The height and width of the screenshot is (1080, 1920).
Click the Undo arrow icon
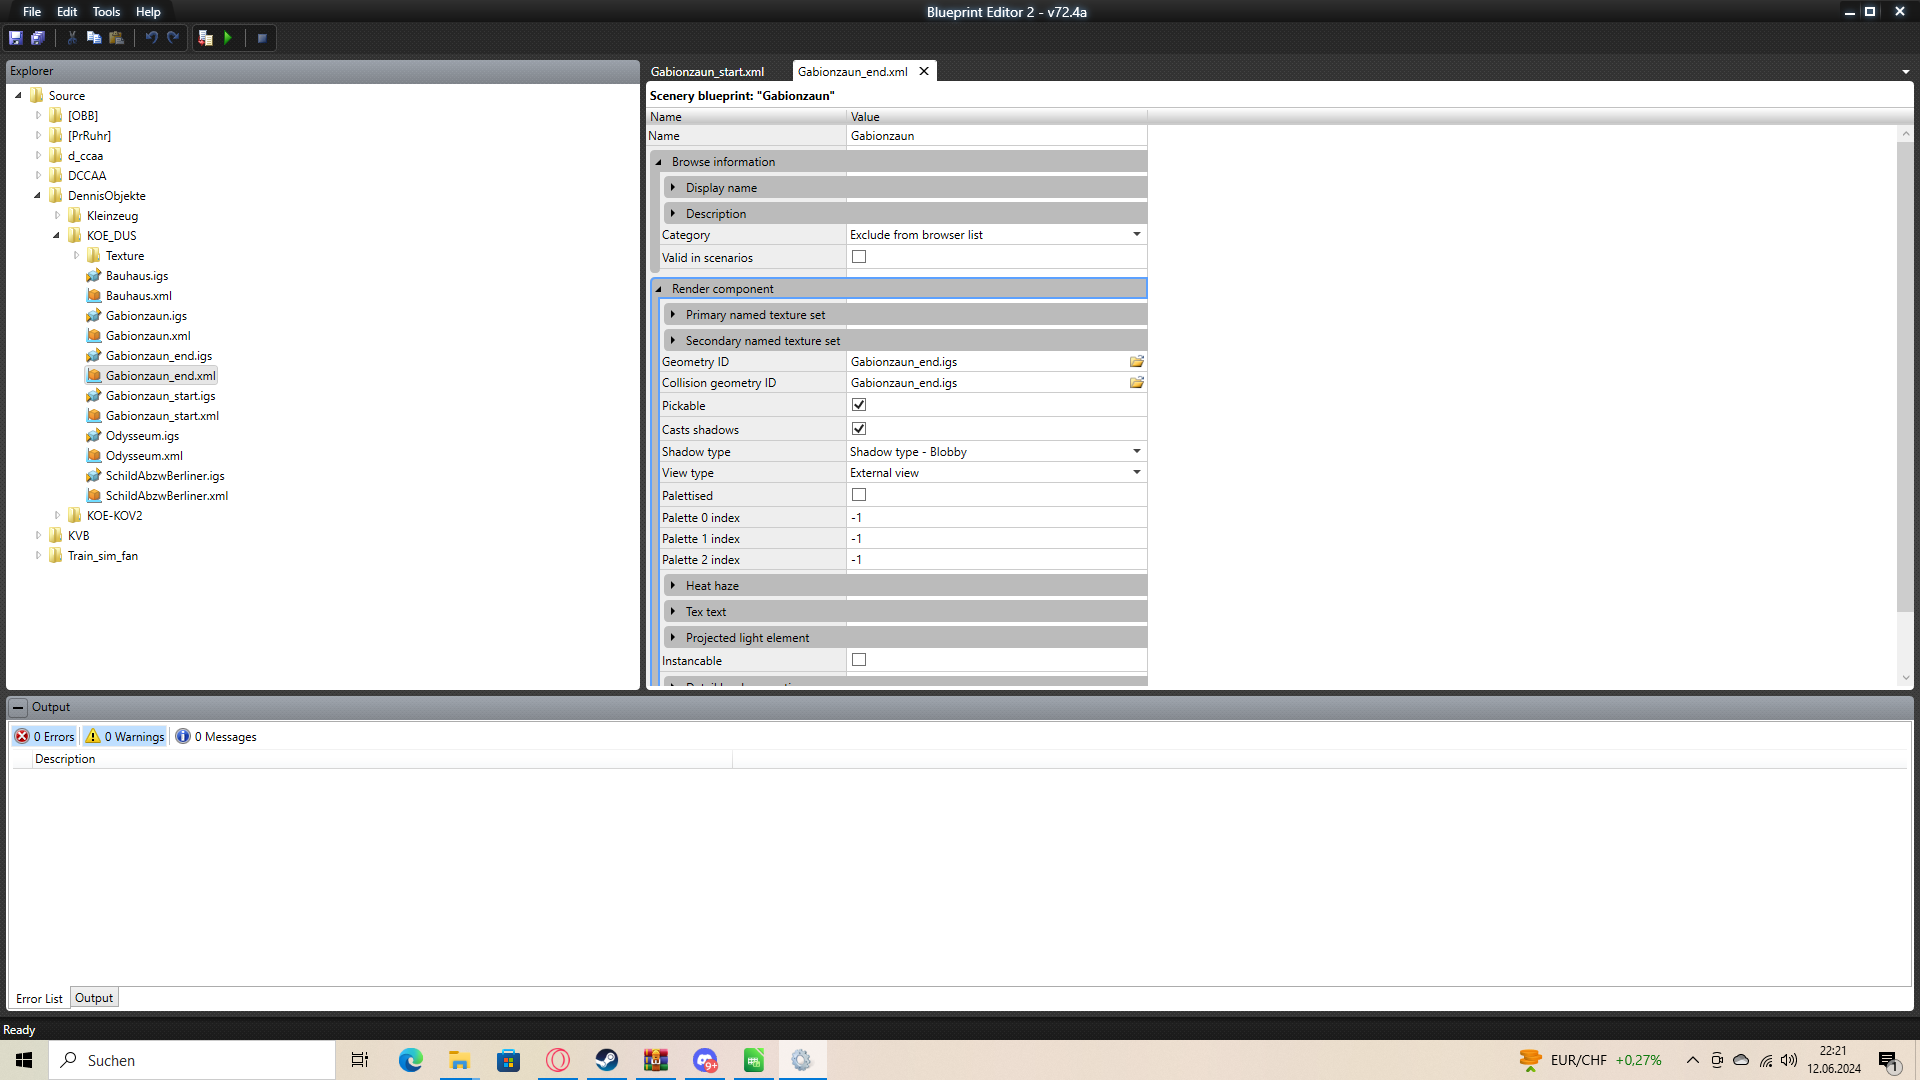click(151, 38)
